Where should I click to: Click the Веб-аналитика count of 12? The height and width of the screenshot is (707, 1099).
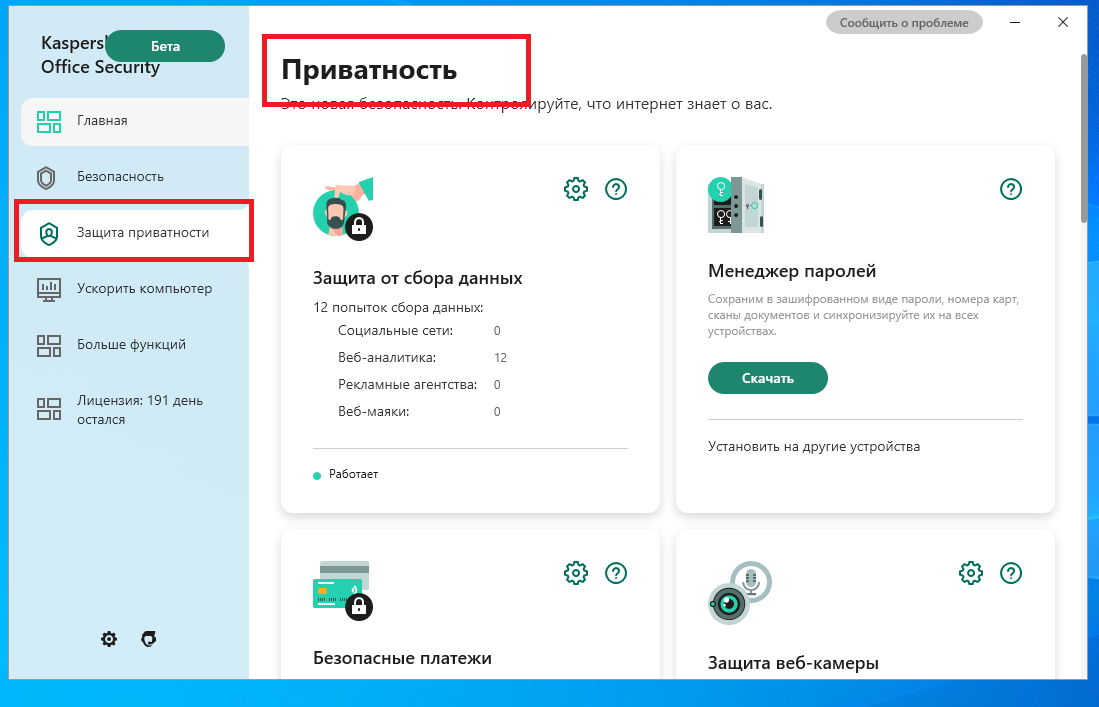tap(500, 357)
